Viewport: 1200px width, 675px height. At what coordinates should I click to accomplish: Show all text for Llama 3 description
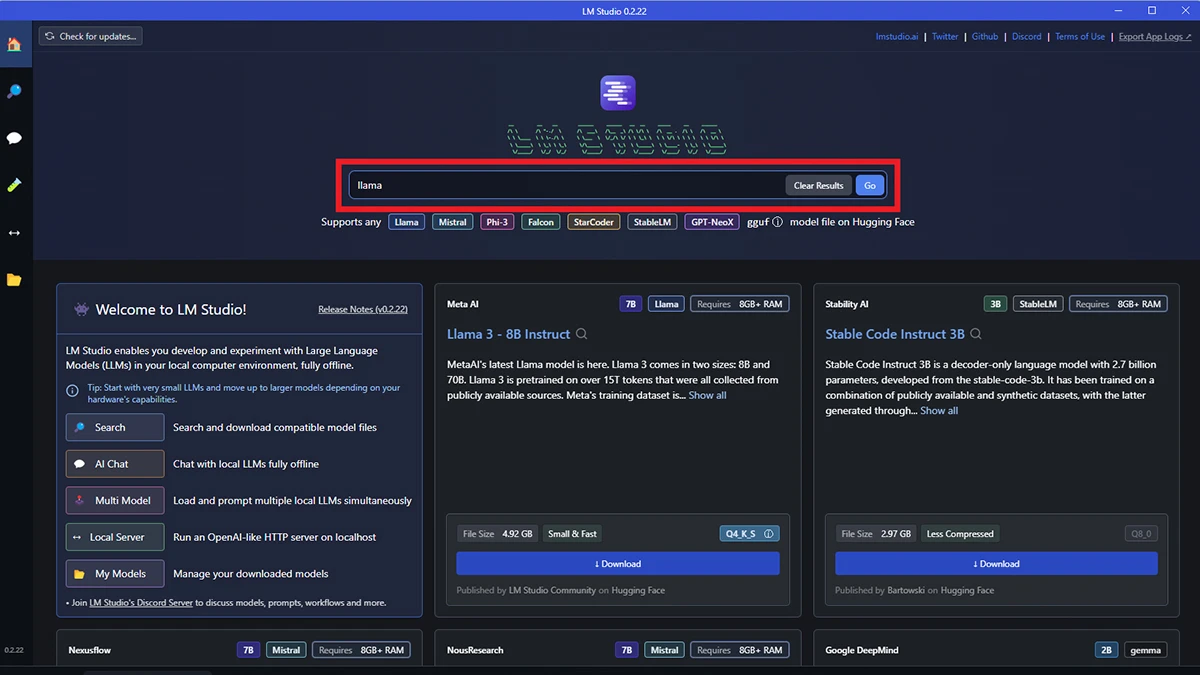tap(707, 395)
